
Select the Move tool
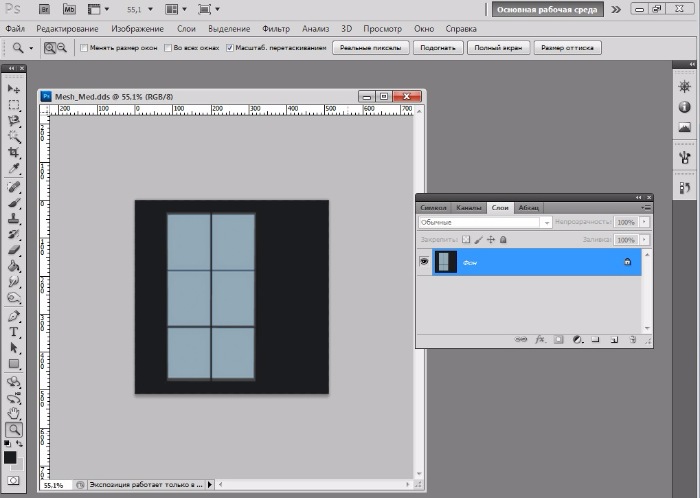14,89
